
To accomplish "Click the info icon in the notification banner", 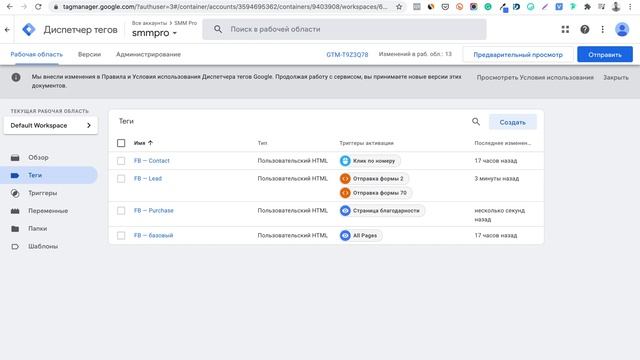I will point(16,77).
